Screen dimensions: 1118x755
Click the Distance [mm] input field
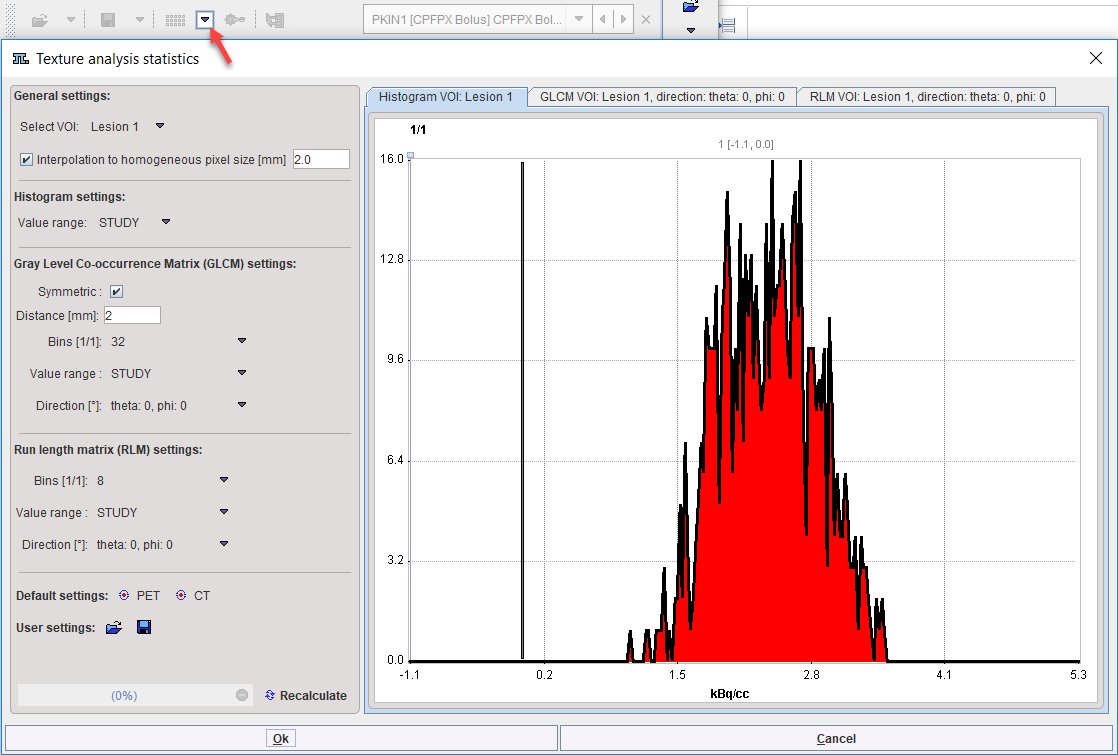click(x=132, y=315)
